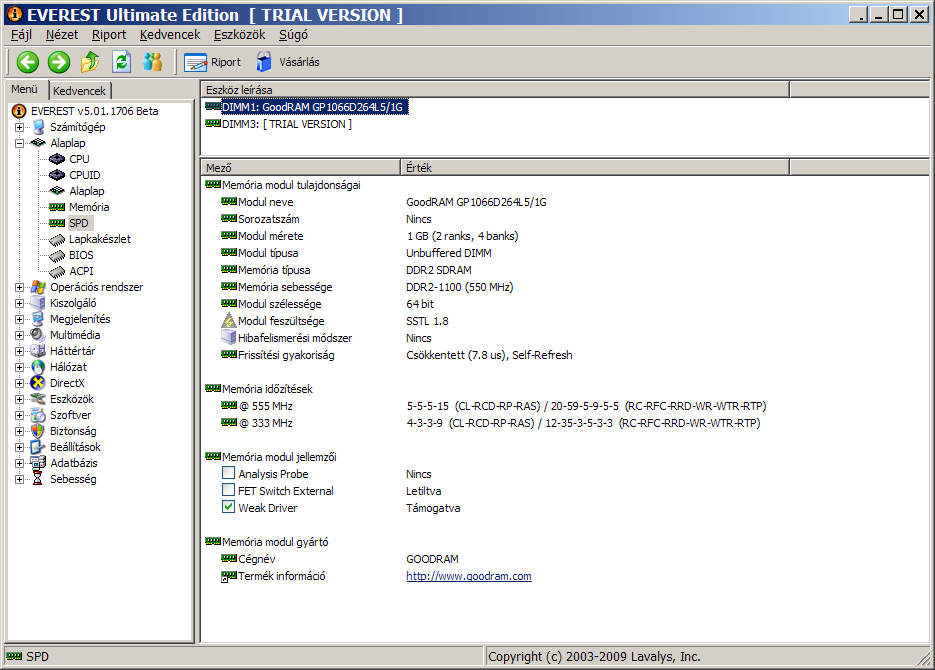Viewport: 935px width, 670px height.
Task: Select the Beállítások tree item
Action: click(x=75, y=447)
